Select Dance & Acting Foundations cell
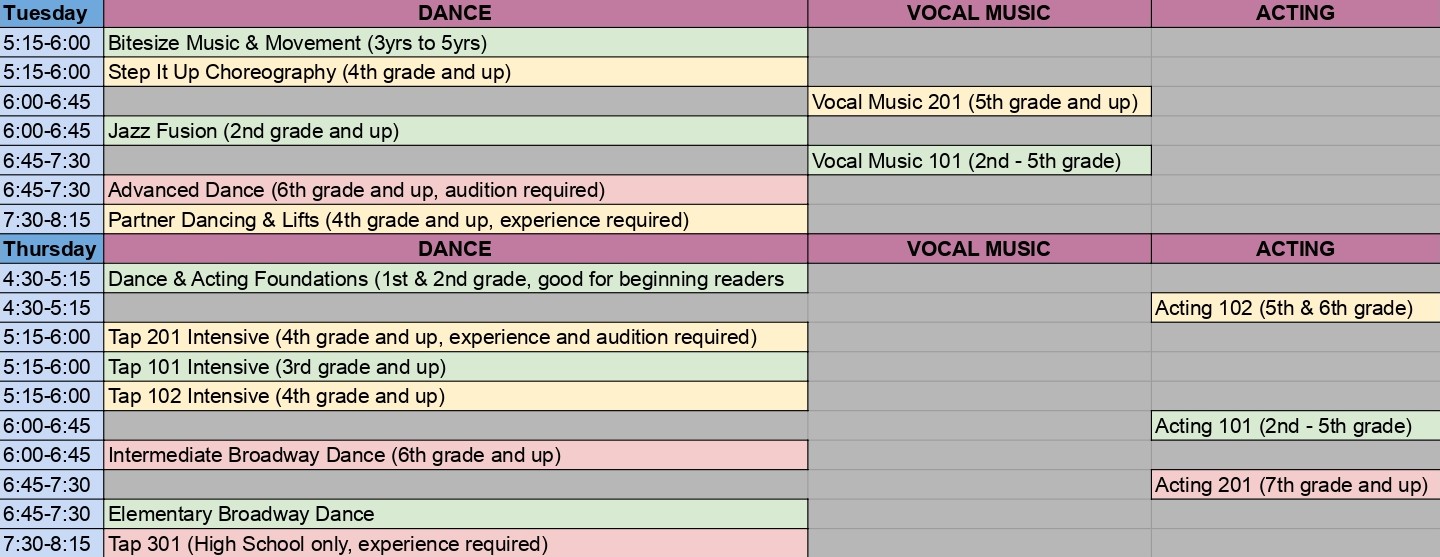 pos(456,278)
